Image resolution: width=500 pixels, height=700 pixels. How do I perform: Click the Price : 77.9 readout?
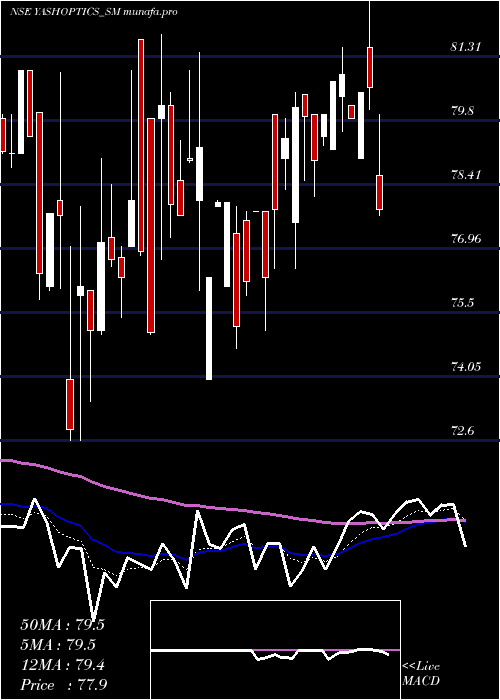(x=63, y=685)
